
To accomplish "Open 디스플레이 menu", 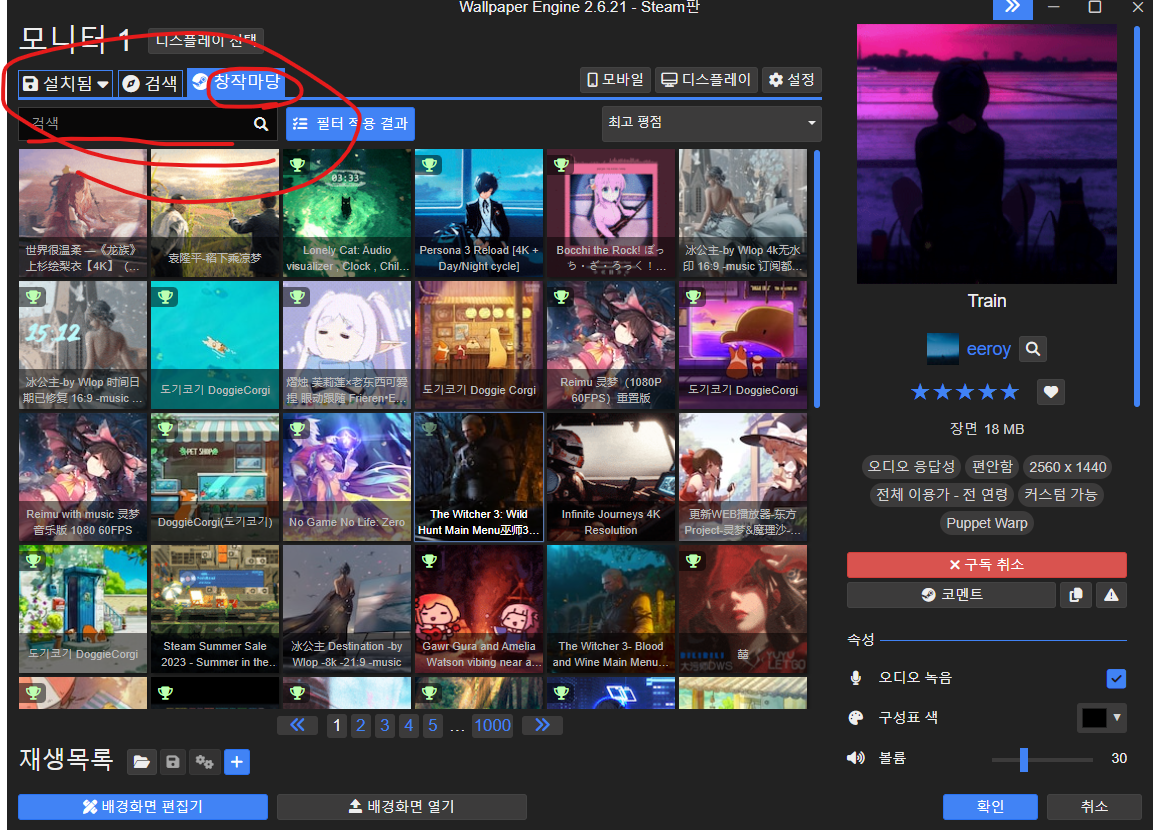I will (x=705, y=79).
